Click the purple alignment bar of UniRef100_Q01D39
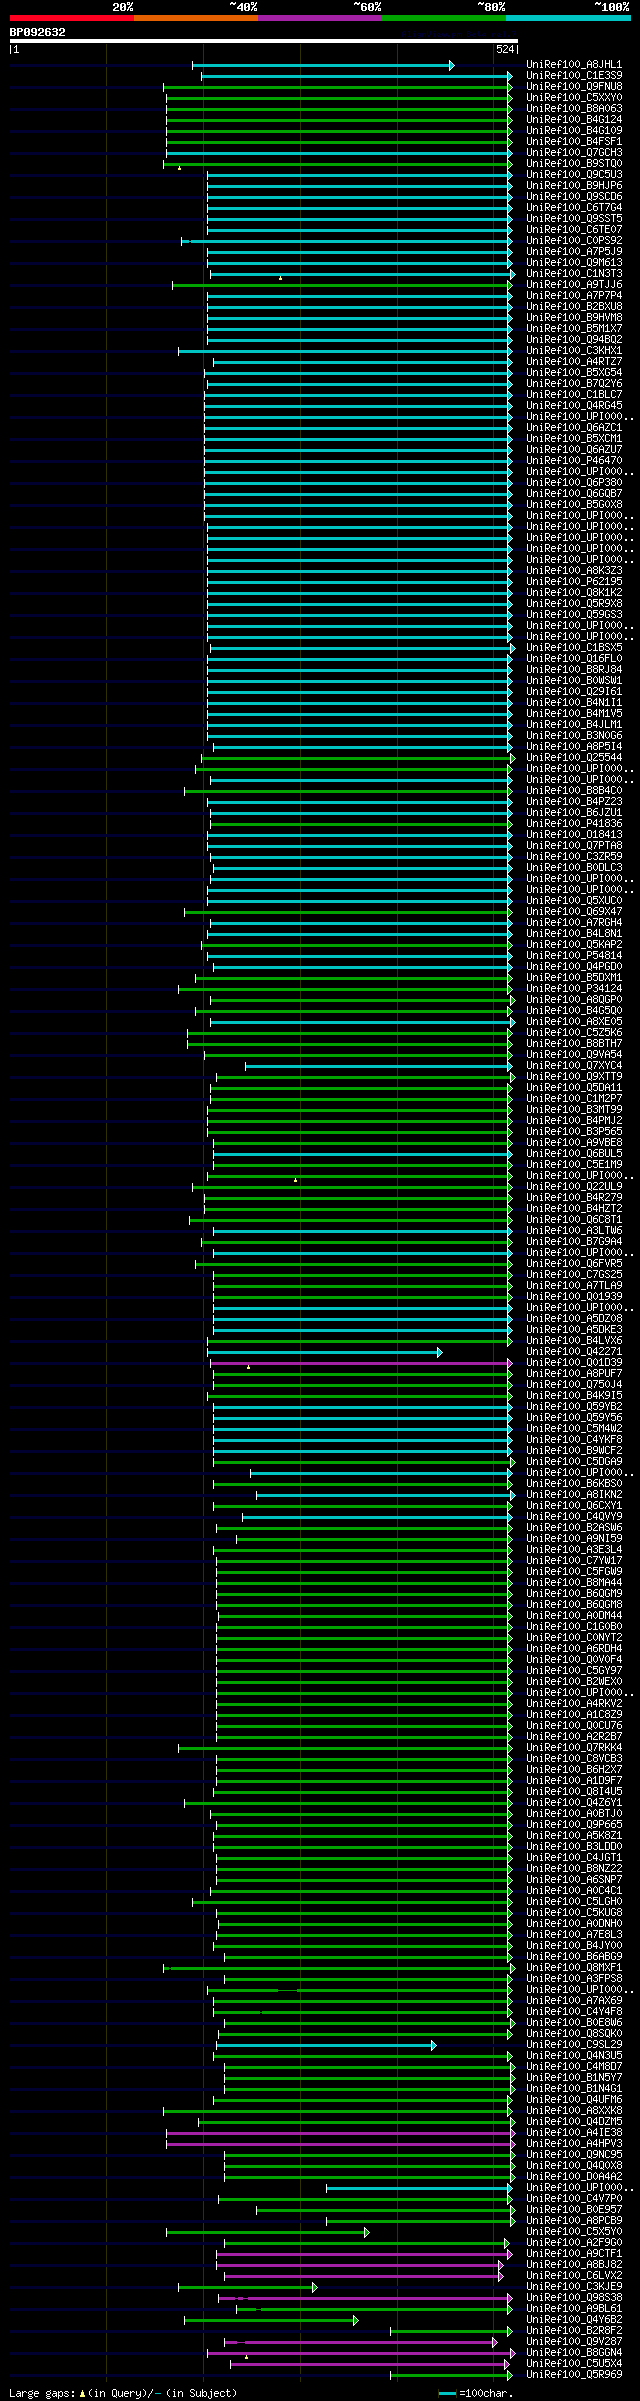Screen dimensions: 640x2401 (x=360, y=1363)
